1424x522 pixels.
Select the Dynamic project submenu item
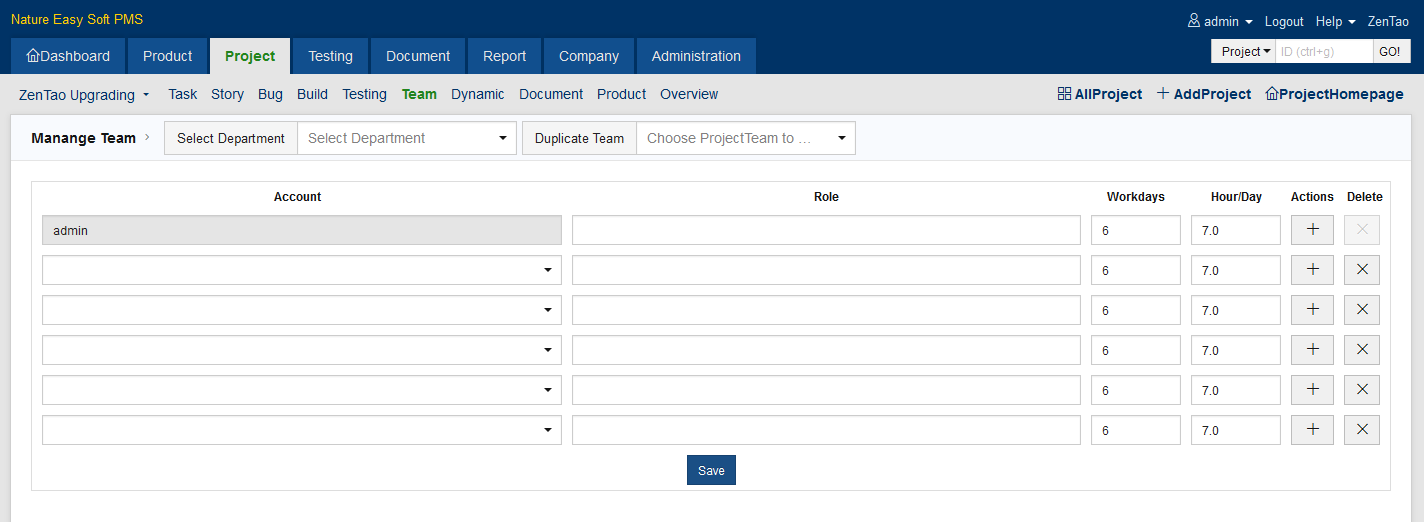click(477, 94)
